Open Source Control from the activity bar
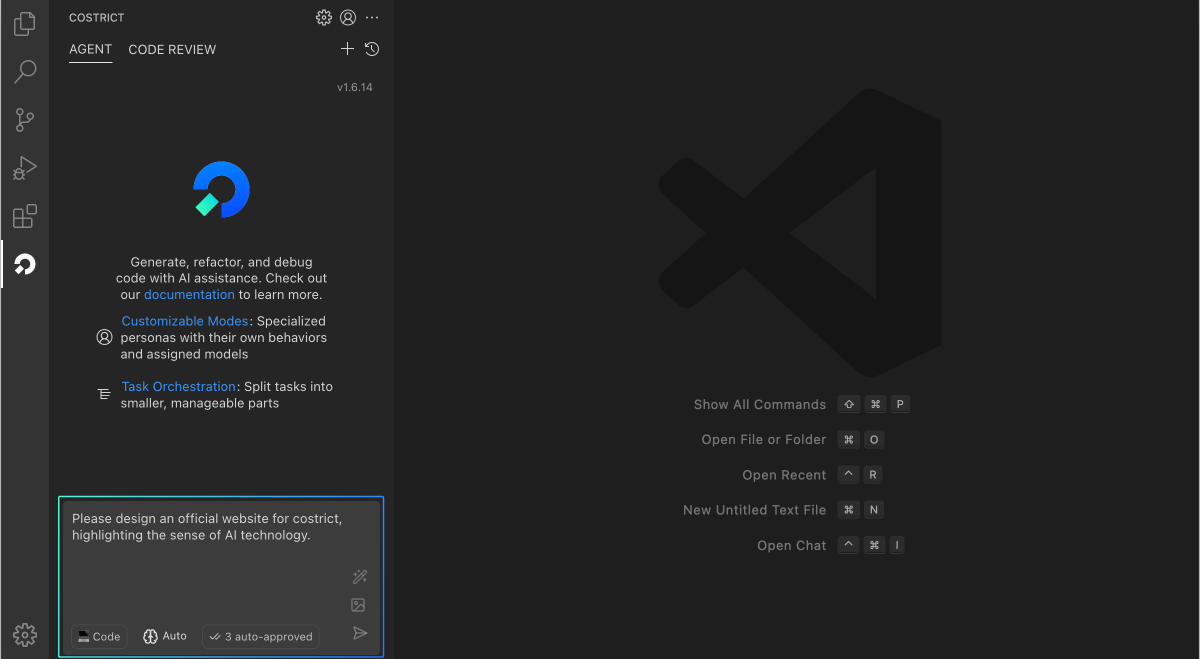 point(24,119)
